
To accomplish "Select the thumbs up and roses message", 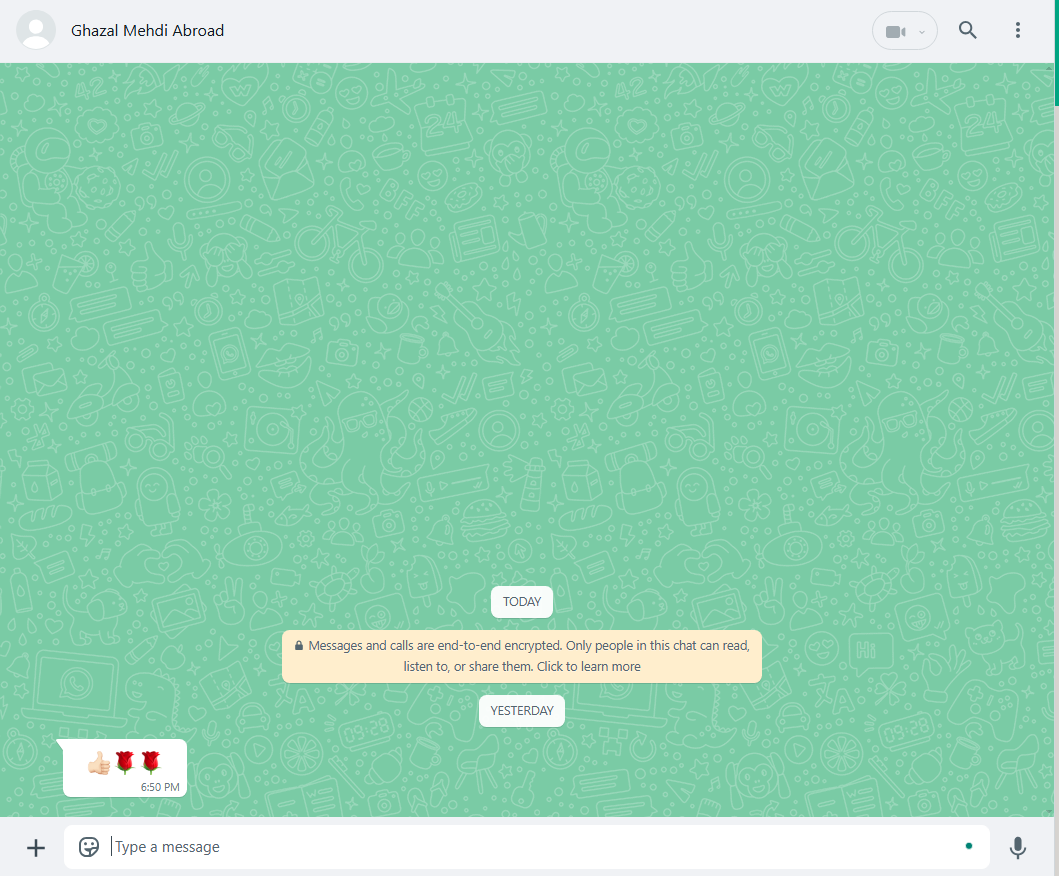I will pyautogui.click(x=125, y=768).
